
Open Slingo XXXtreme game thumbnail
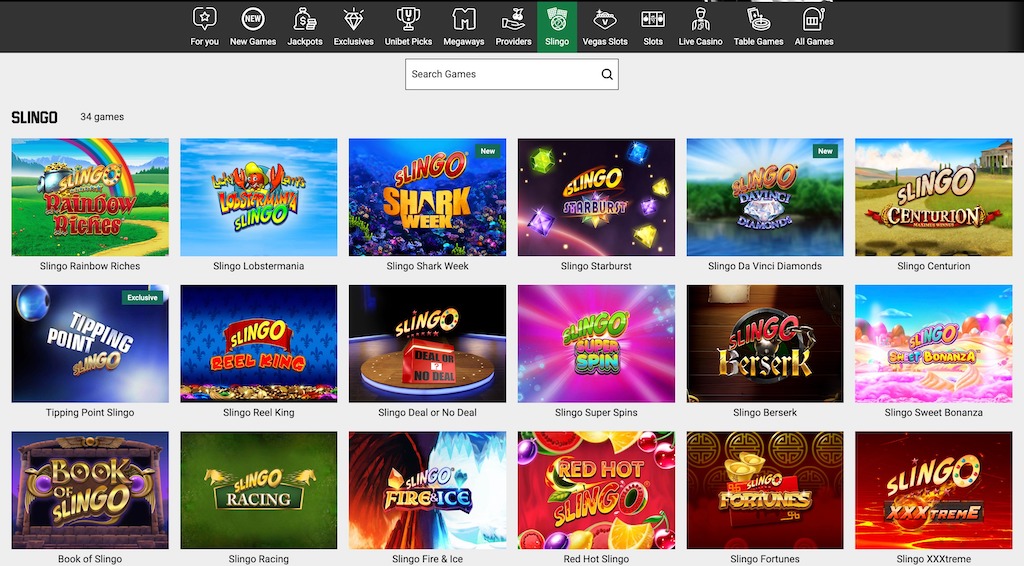coord(934,490)
